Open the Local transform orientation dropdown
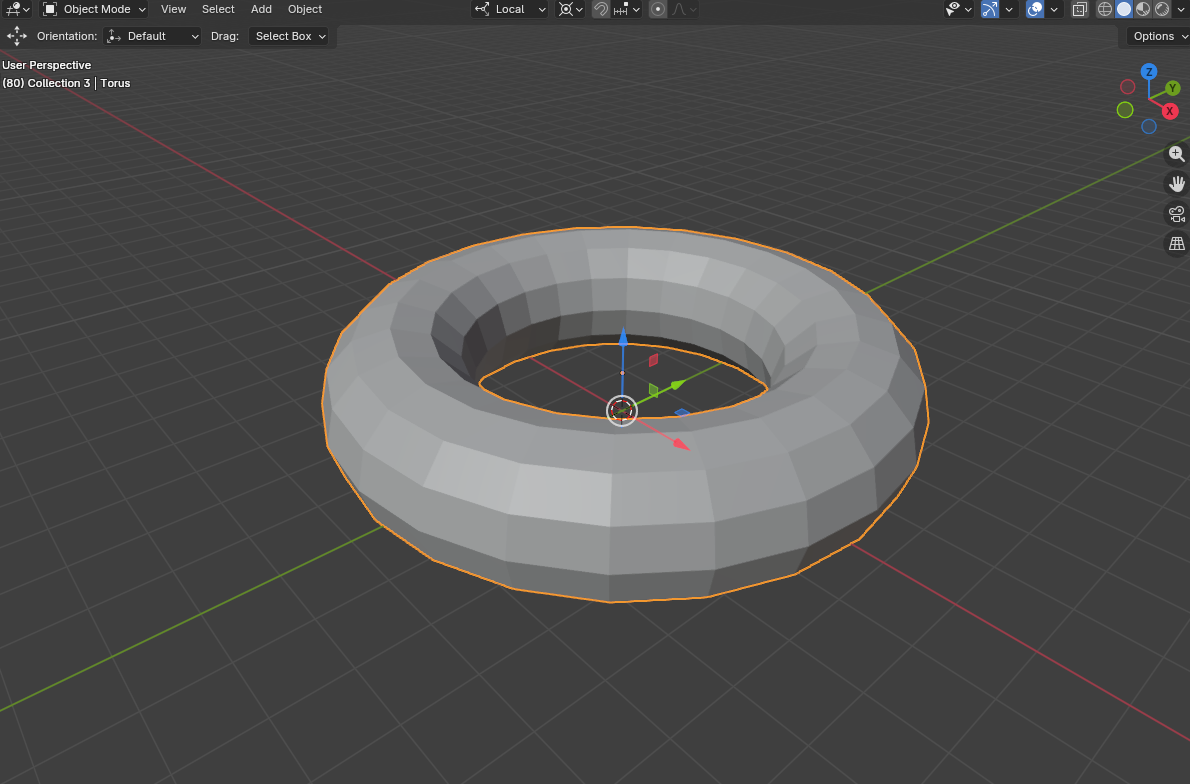The image size is (1190, 784). (509, 9)
